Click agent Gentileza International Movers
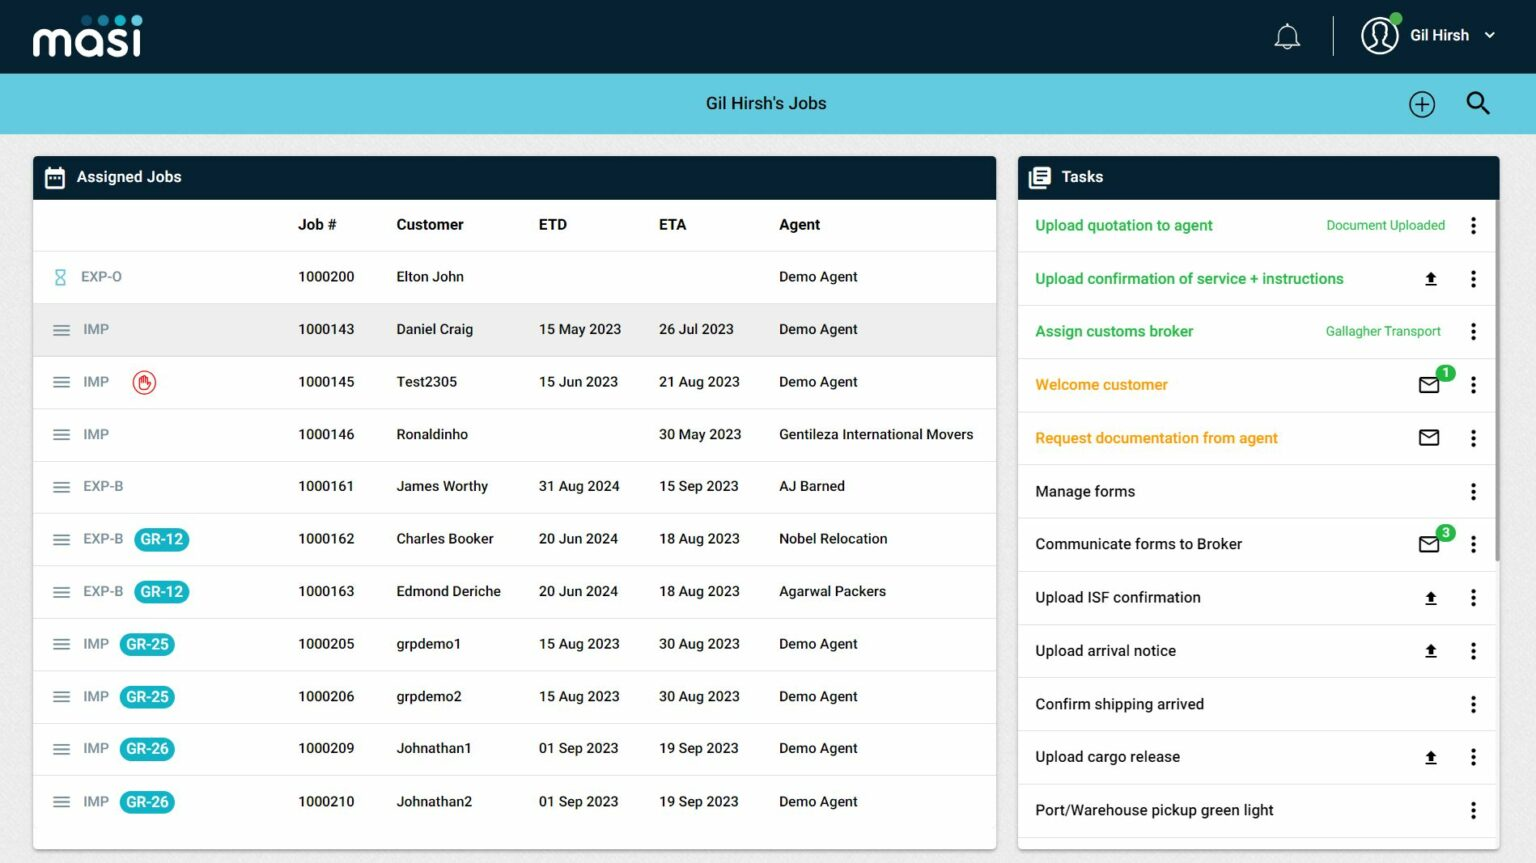The height and width of the screenshot is (863, 1536). coord(876,435)
